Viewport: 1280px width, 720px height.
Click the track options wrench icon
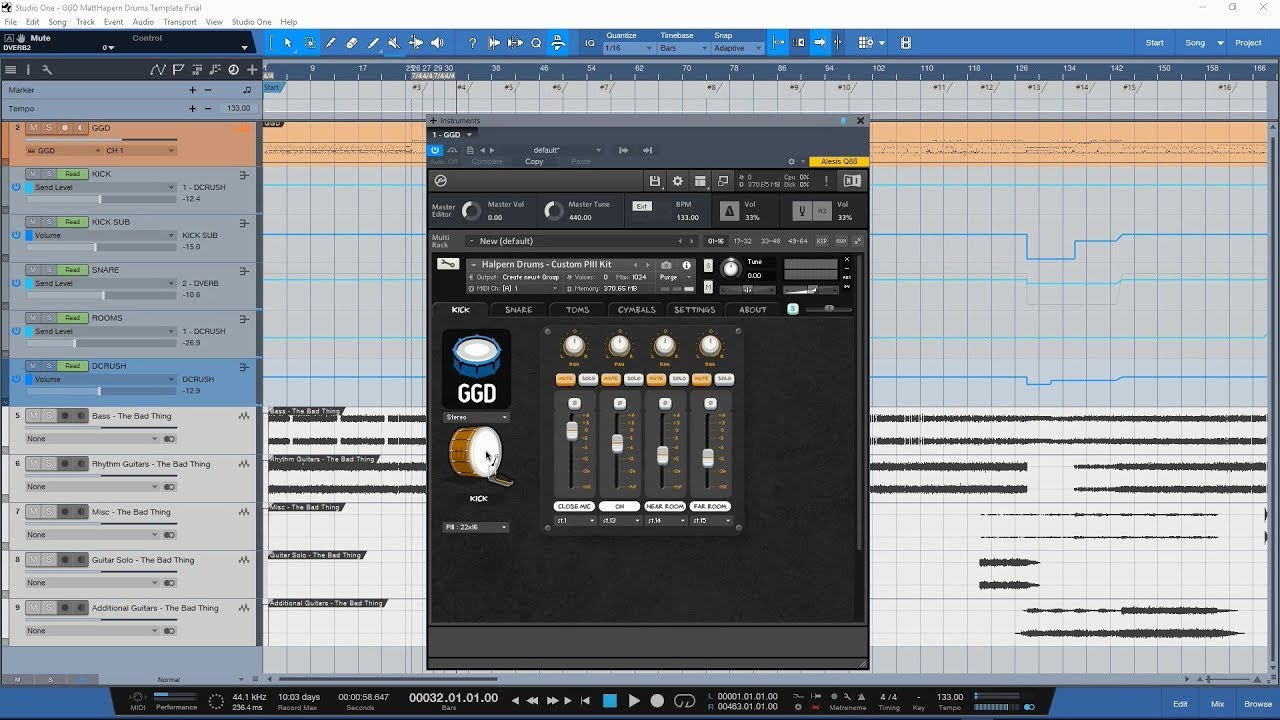click(46, 69)
